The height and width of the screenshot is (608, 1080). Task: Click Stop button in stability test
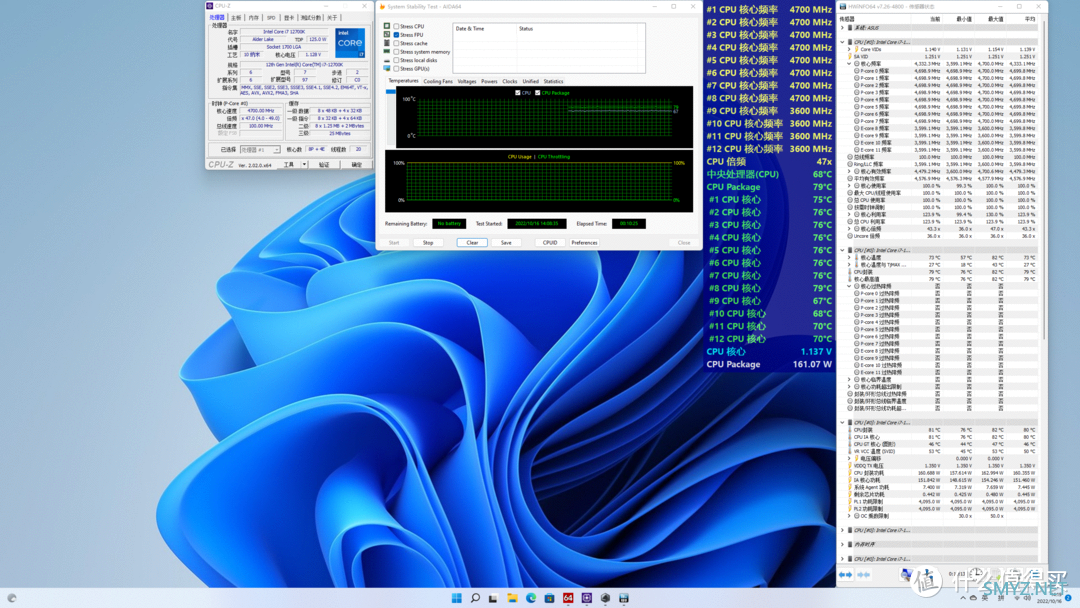pos(428,242)
